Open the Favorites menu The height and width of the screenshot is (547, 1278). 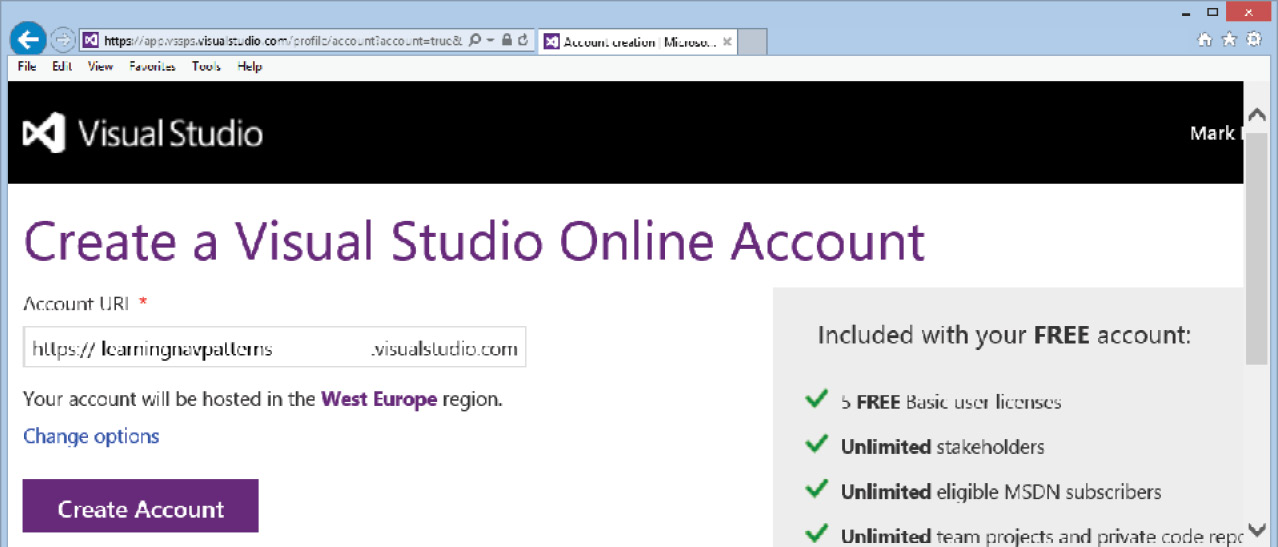coord(152,67)
